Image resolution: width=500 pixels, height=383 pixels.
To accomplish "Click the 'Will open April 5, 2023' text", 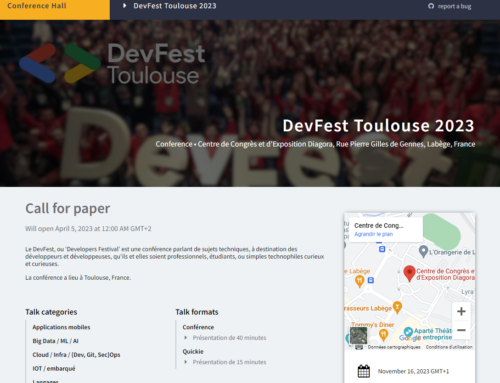I will 88,229.
